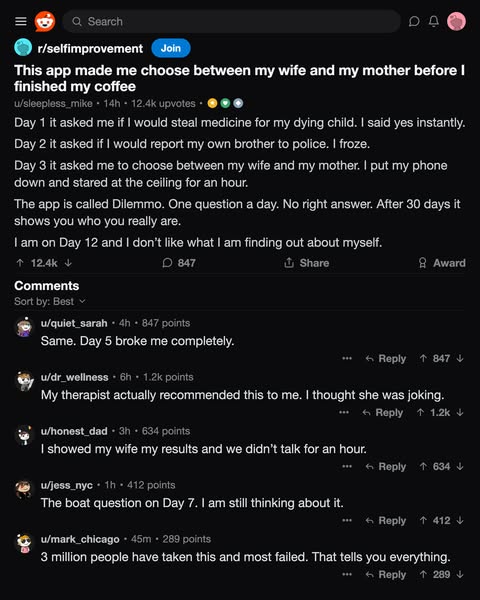
Task: Join the r/selfimprovement community
Action: (171, 48)
